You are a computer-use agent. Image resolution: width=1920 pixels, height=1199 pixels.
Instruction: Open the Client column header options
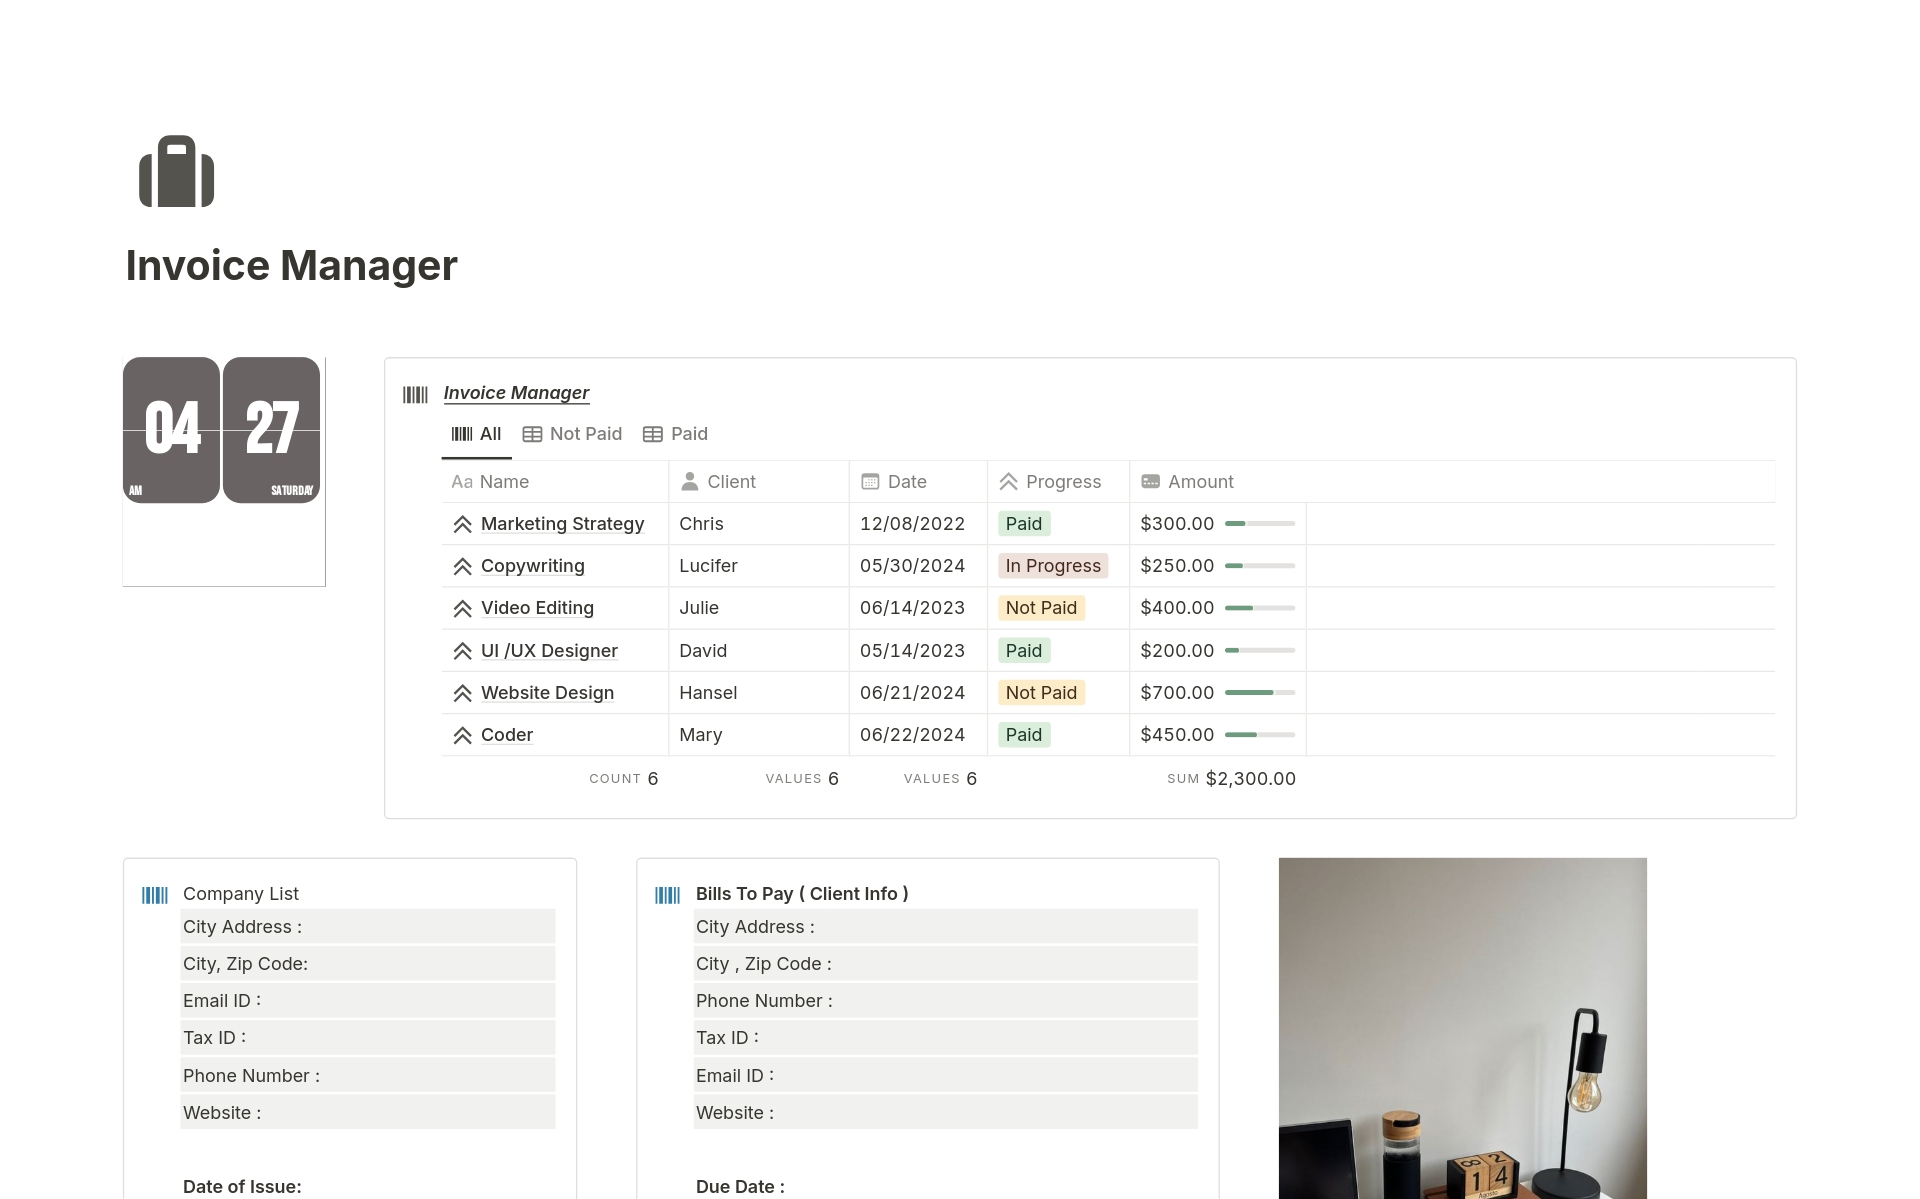(x=719, y=482)
